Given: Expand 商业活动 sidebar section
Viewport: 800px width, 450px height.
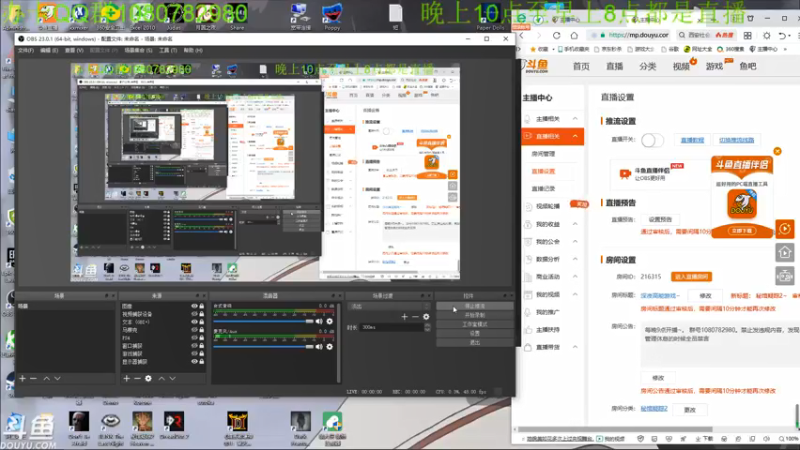Looking at the screenshot, I should [x=575, y=277].
